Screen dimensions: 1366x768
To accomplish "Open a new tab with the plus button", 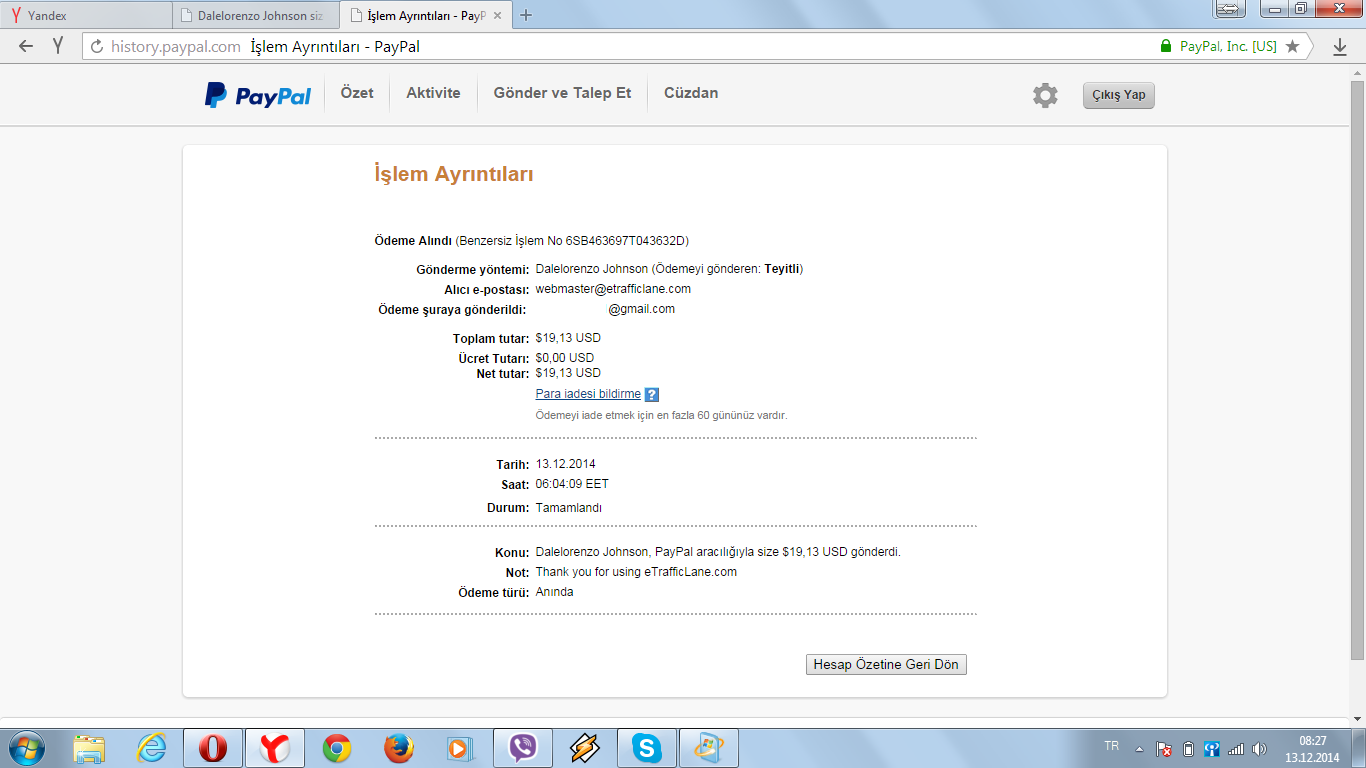I will click(x=527, y=15).
